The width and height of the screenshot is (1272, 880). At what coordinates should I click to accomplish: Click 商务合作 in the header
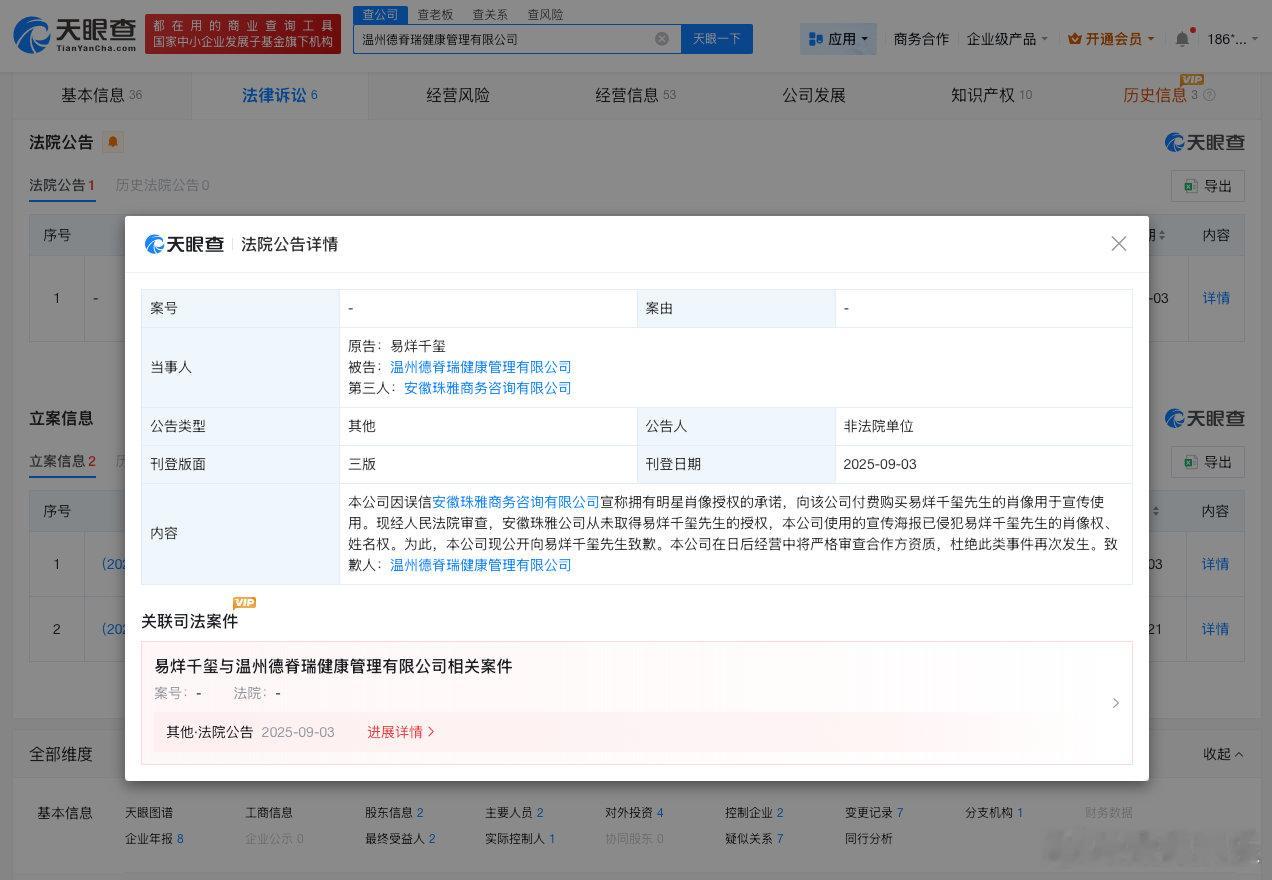click(x=921, y=39)
